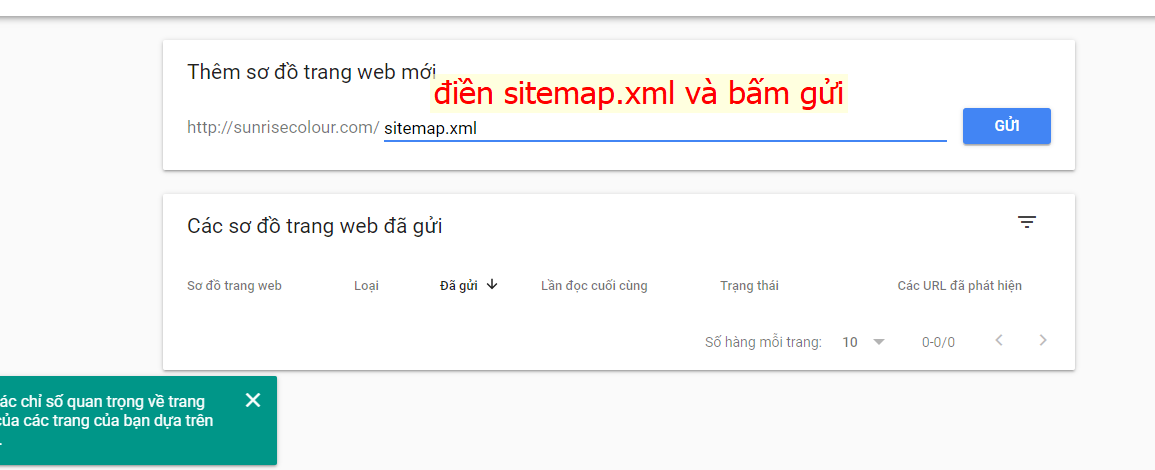The width and height of the screenshot is (1155, 470).
Task: Click the Thêm sơ đồ trang web mới heading
Action: pyautogui.click(x=312, y=71)
